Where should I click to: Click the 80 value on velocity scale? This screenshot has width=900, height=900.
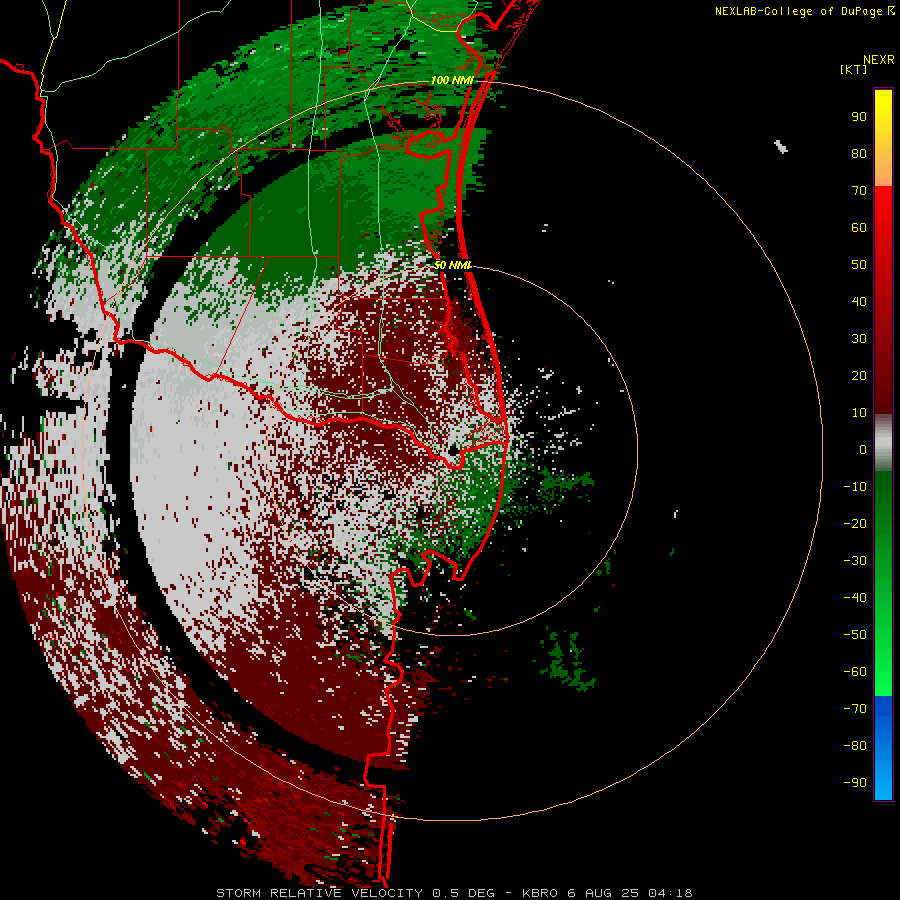coord(859,153)
